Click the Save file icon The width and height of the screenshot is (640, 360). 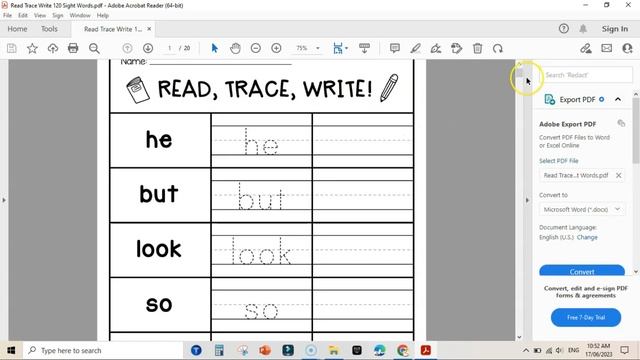[x=12, y=49]
